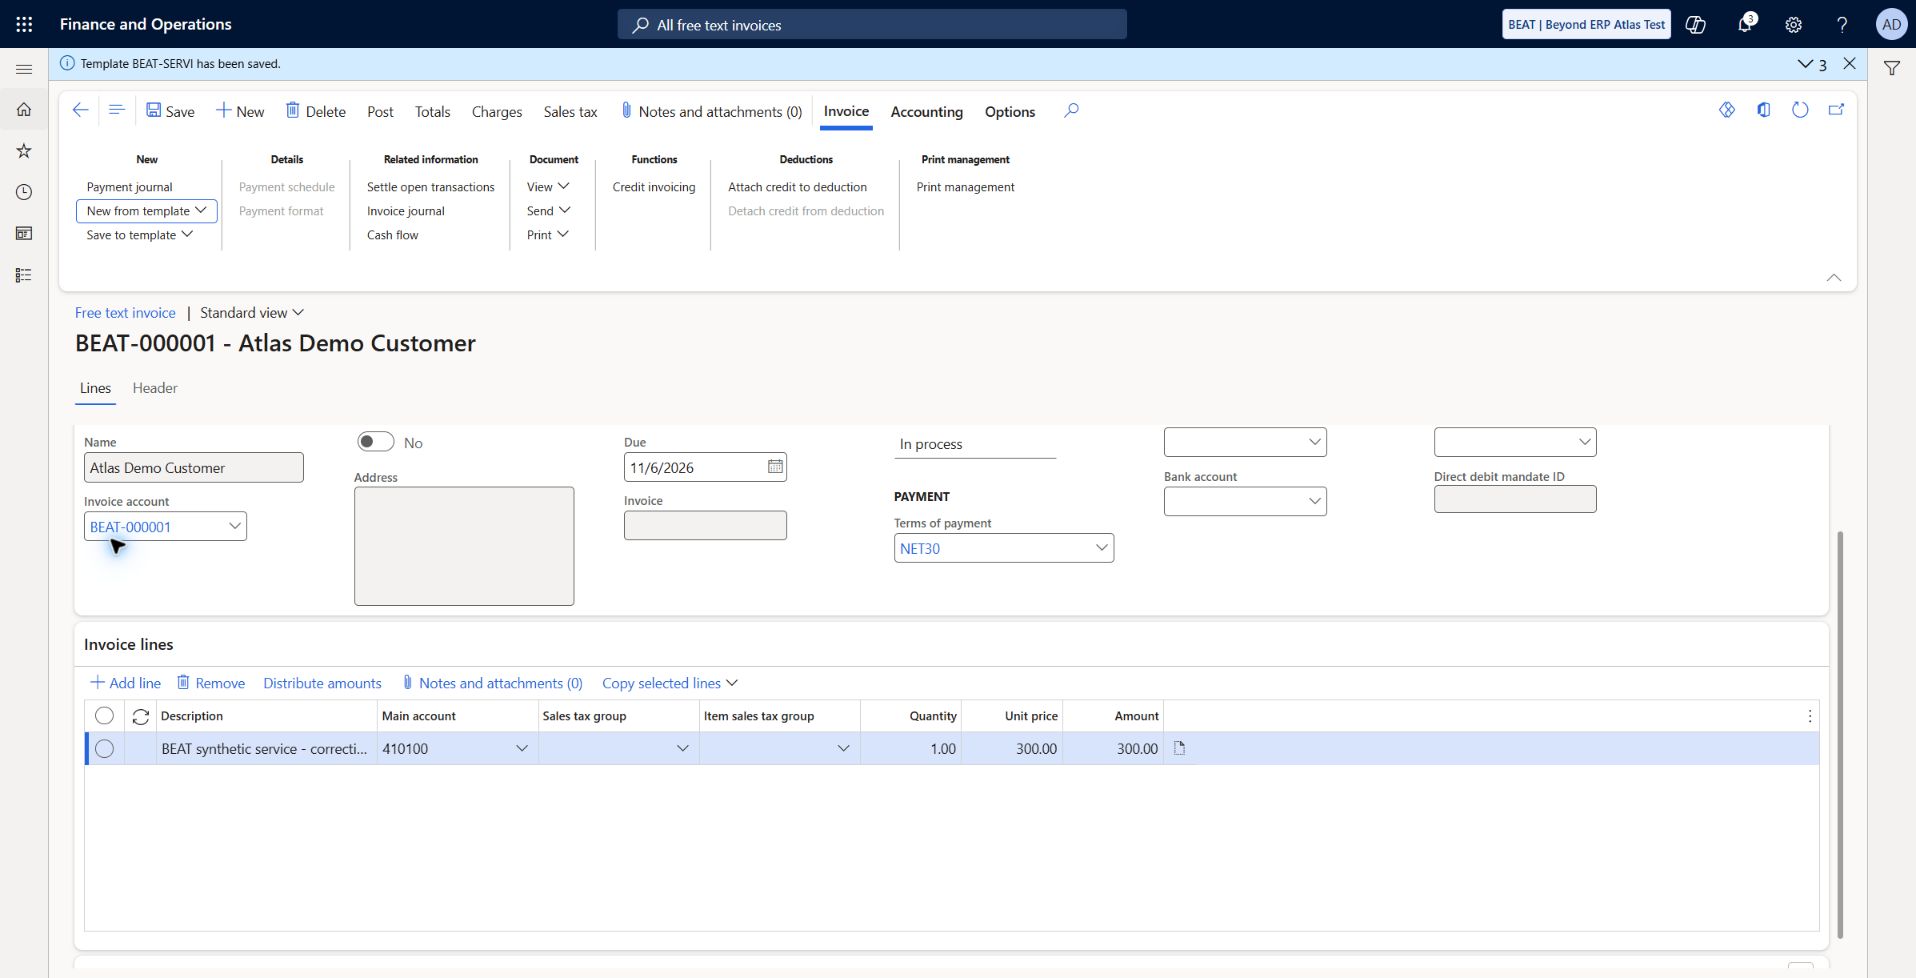Open filter pane funnel icon
1916x978 pixels.
pos(1892,68)
